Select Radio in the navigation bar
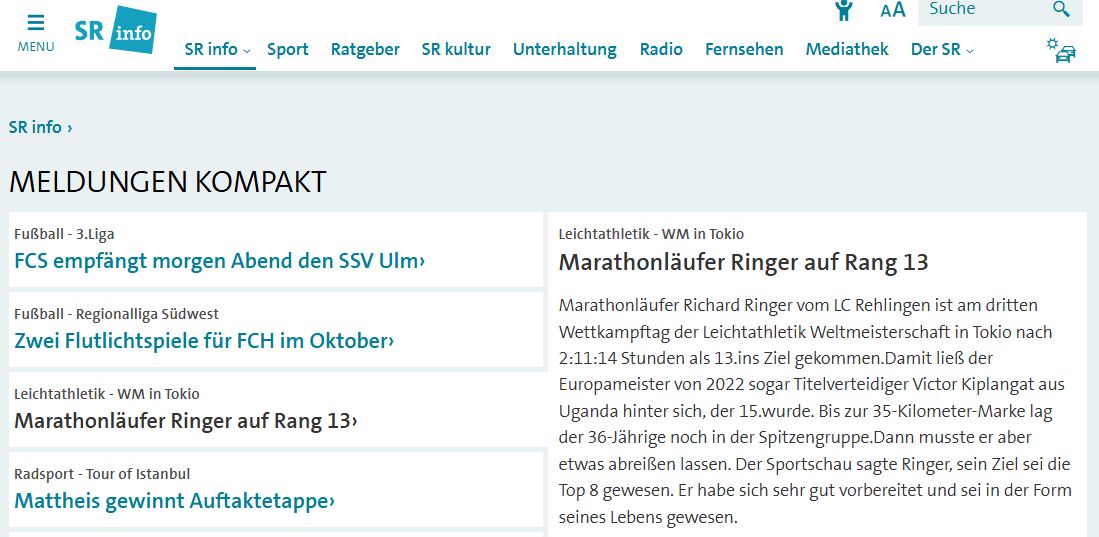 tap(661, 50)
